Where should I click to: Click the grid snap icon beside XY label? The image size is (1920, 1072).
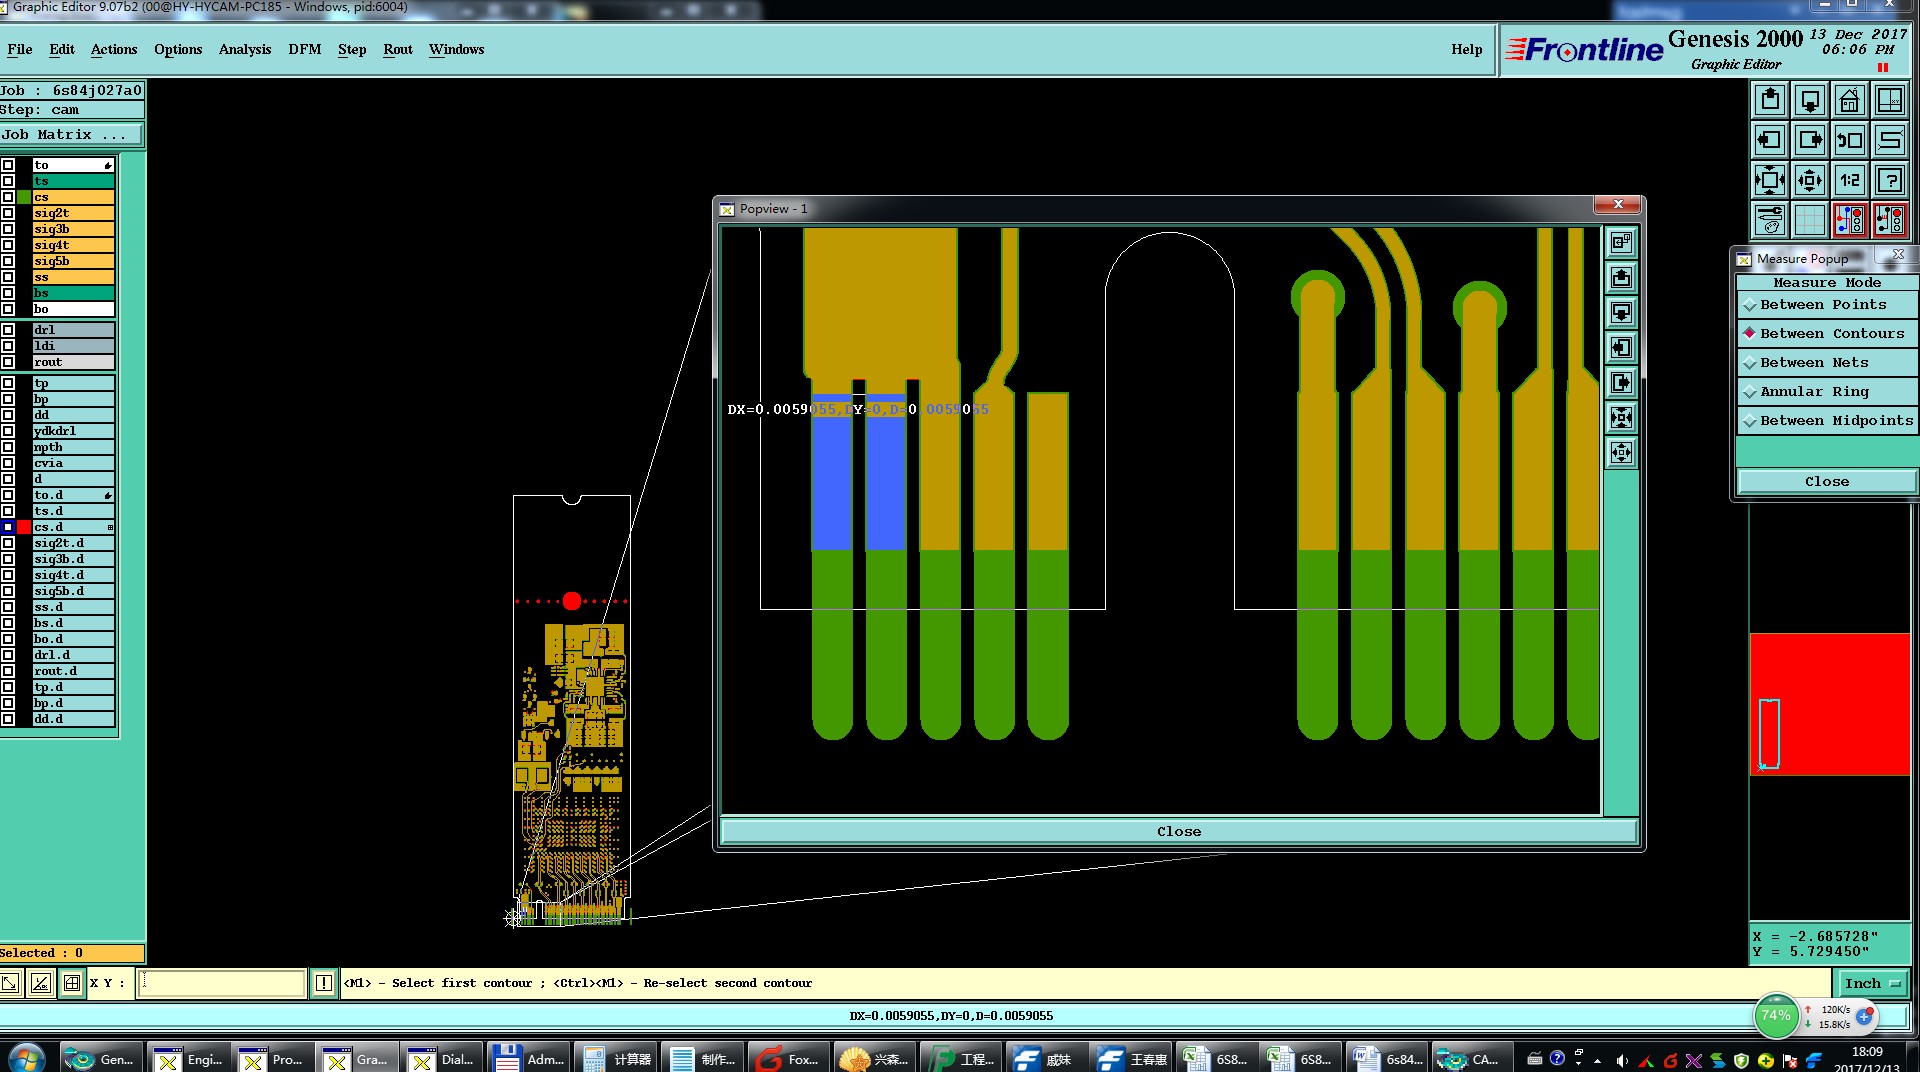(72, 983)
